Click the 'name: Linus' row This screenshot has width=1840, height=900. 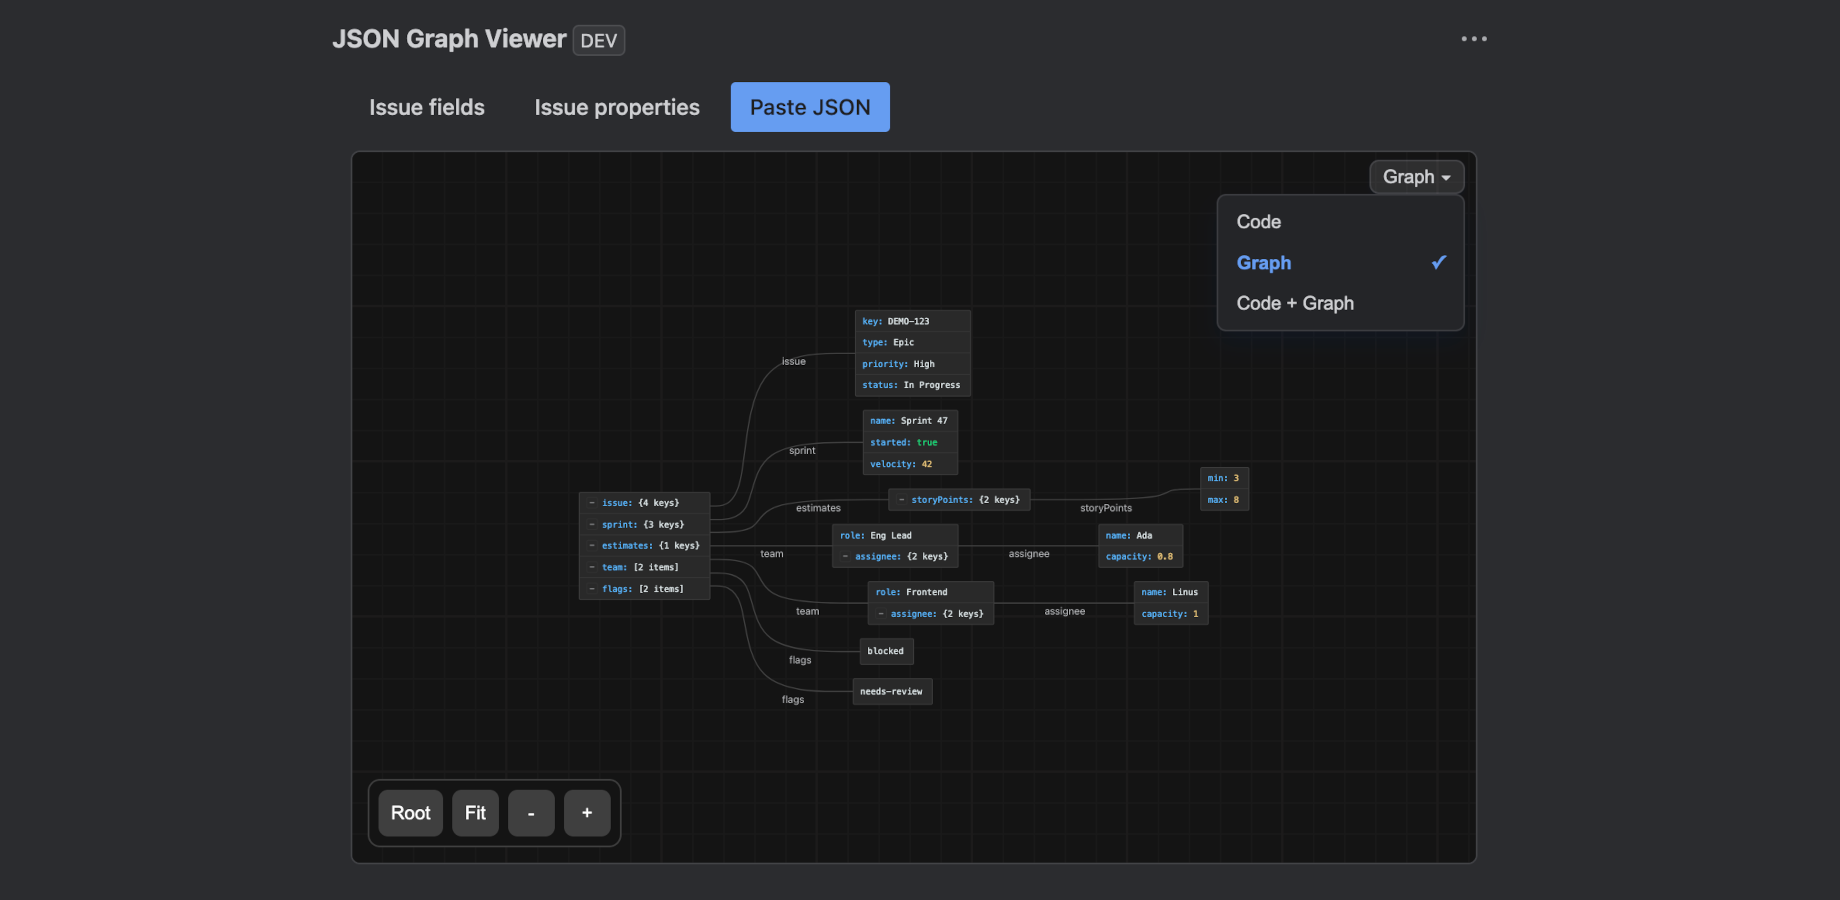(x=1171, y=592)
